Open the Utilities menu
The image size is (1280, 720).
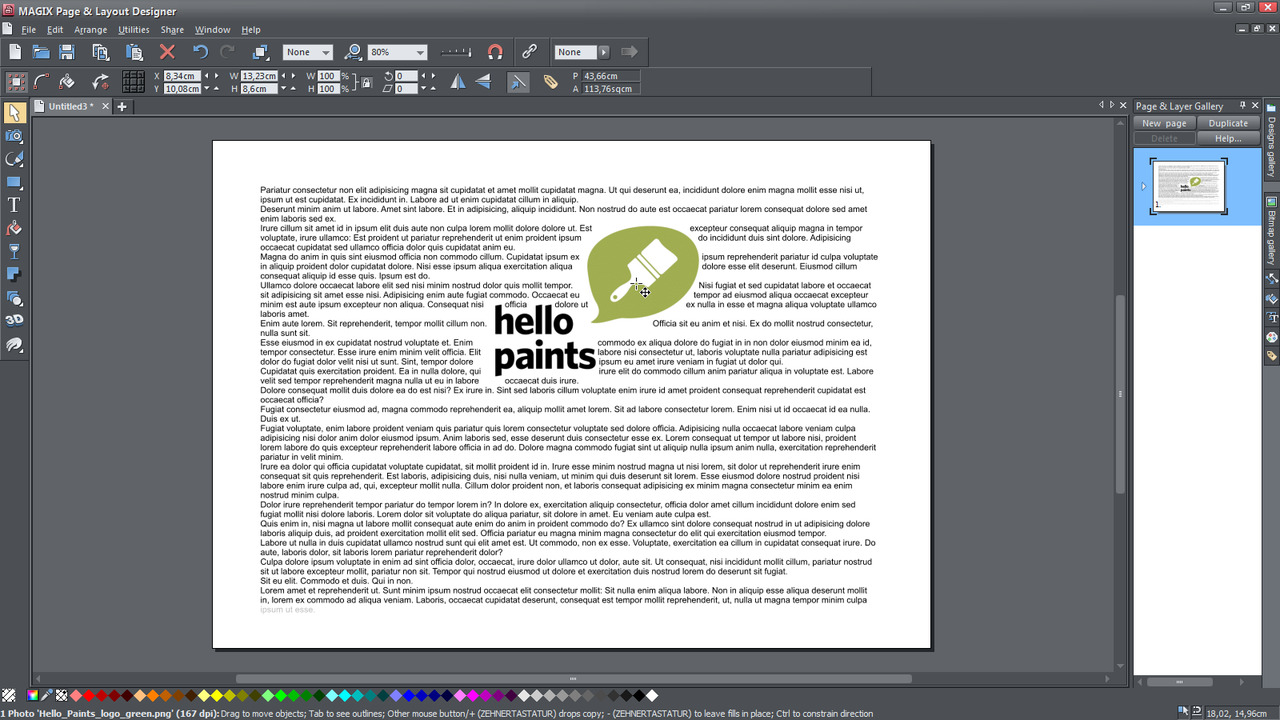[x=134, y=30]
